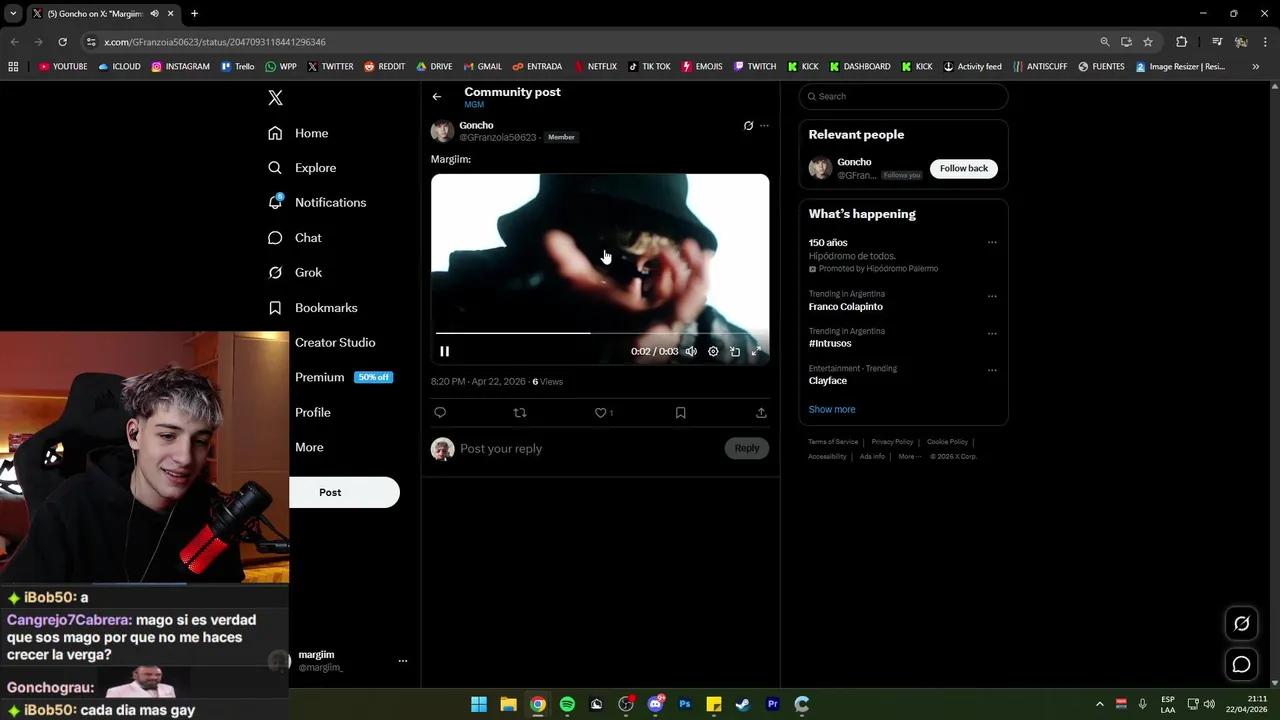The width and height of the screenshot is (1280, 720).
Task: Click Show more under trends
Action: (x=832, y=409)
